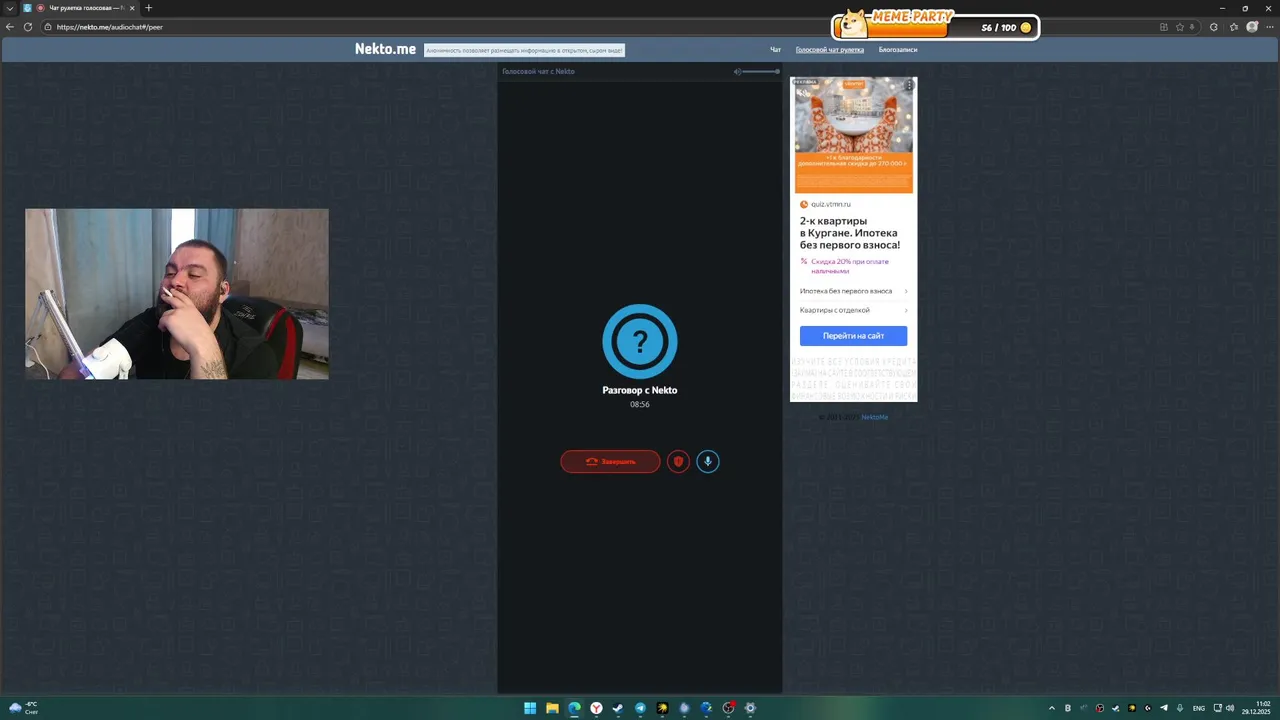Open the ad options three-dot menu

[x=908, y=86]
